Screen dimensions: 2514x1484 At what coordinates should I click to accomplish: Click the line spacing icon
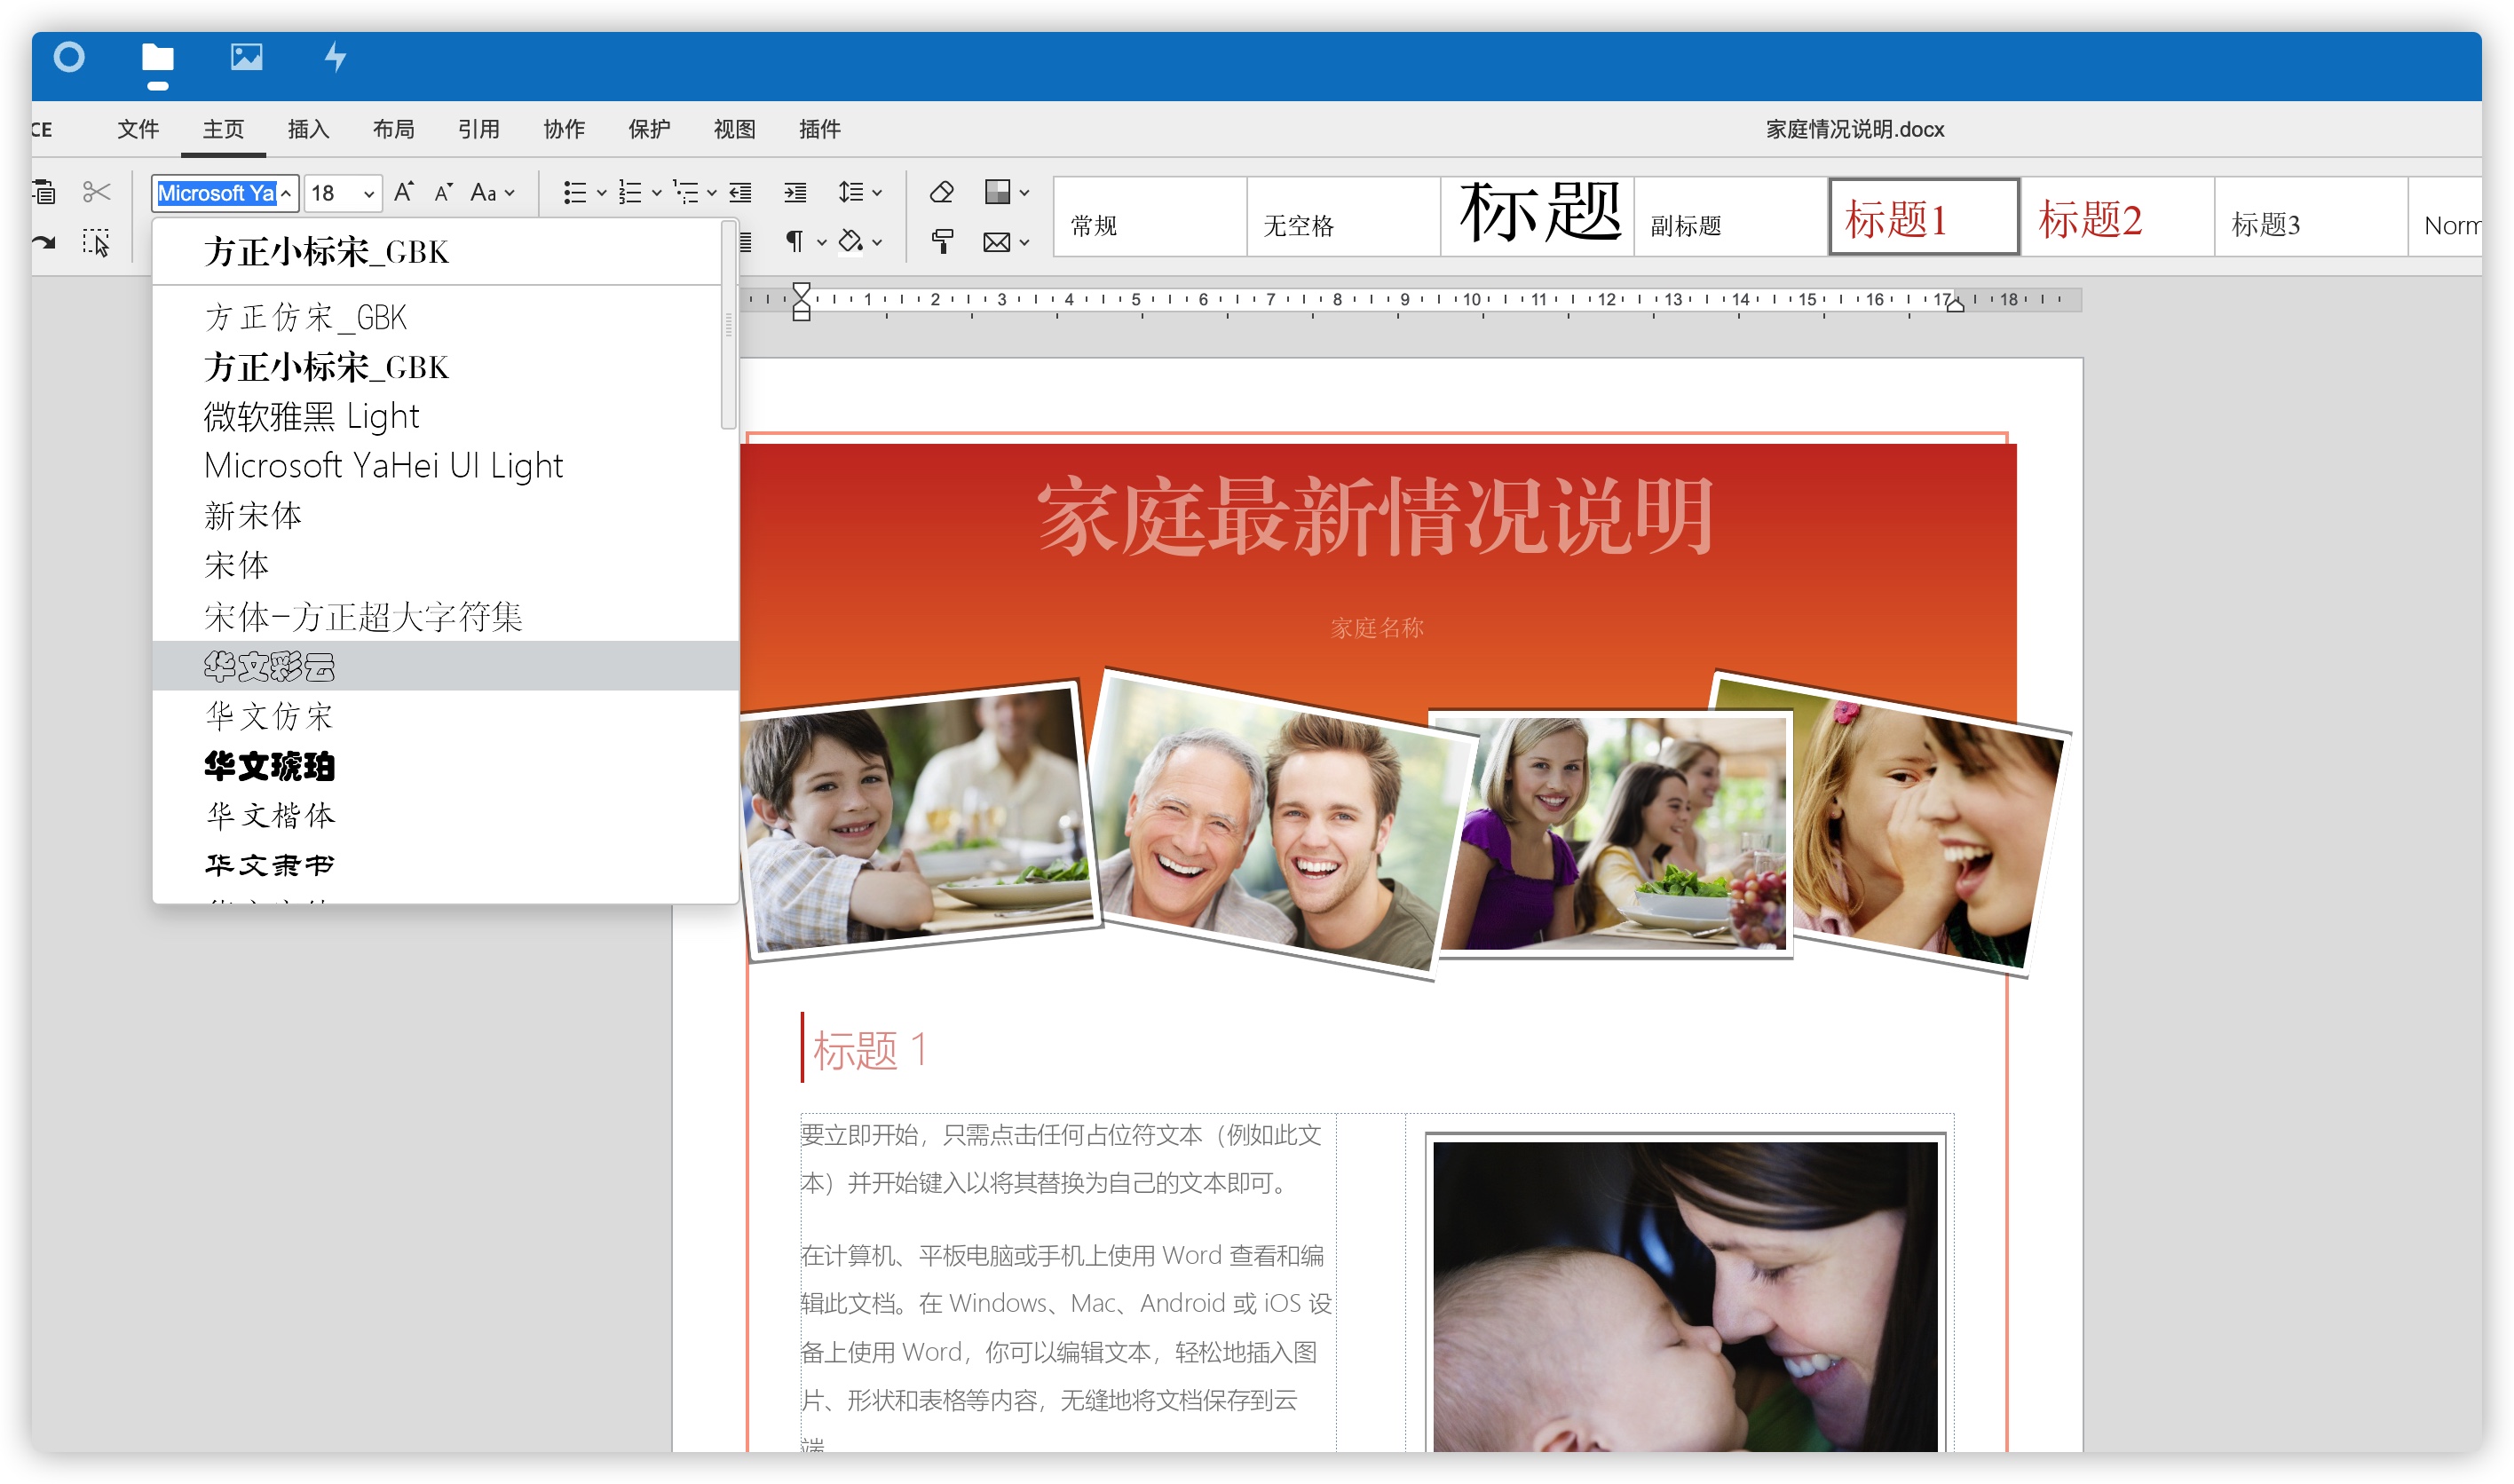850,192
